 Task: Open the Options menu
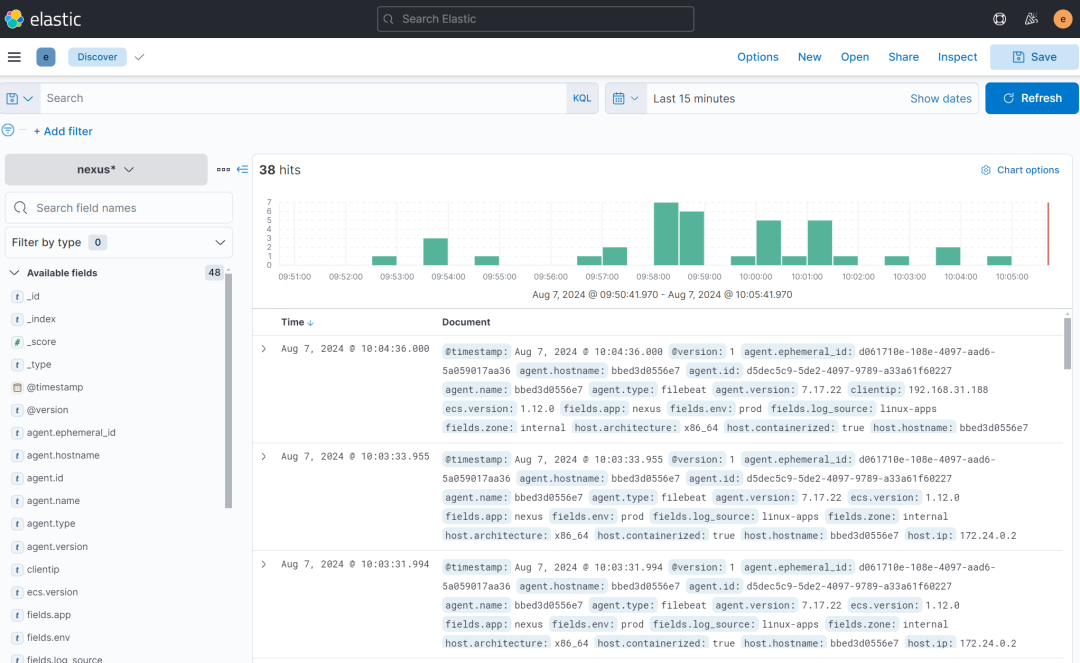[x=758, y=57]
